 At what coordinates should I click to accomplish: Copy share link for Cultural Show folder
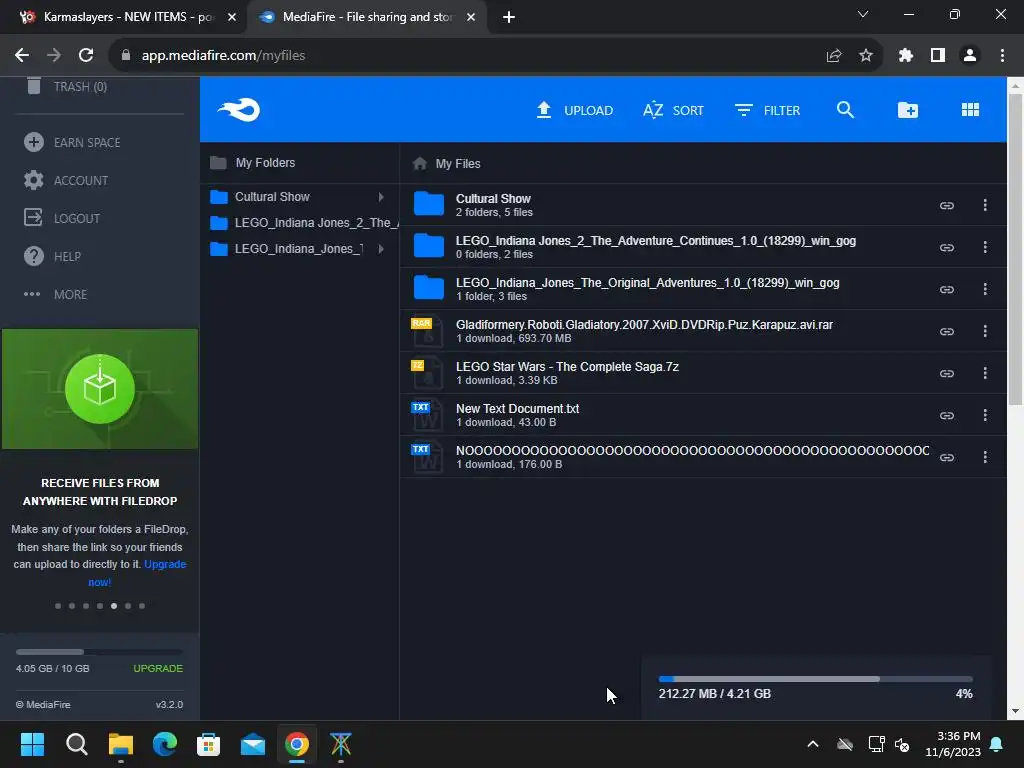click(946, 206)
